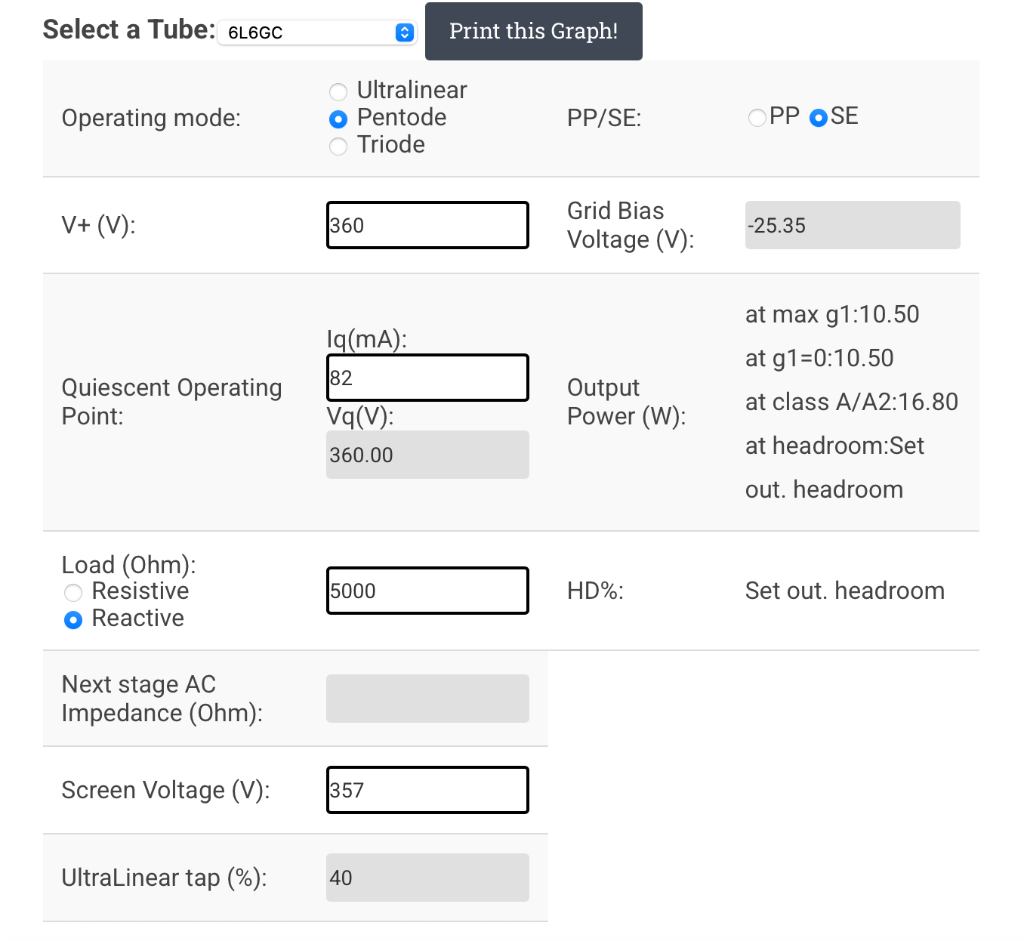1024x941 pixels.
Task: Click the Load Ohm input field
Action: [x=427, y=591]
